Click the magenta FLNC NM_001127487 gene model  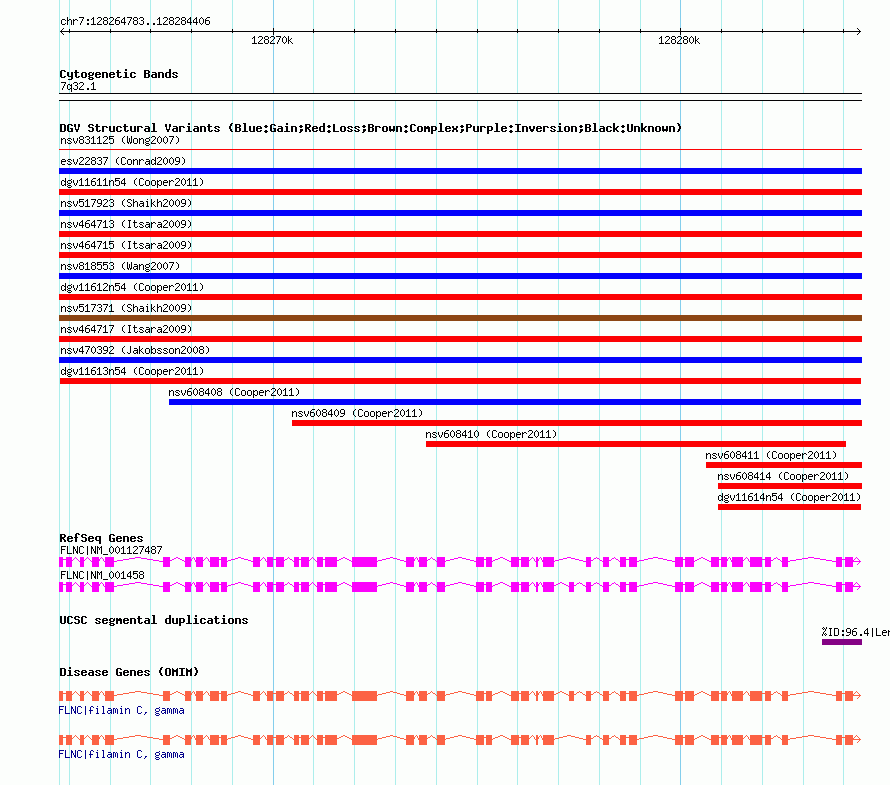coord(460,562)
